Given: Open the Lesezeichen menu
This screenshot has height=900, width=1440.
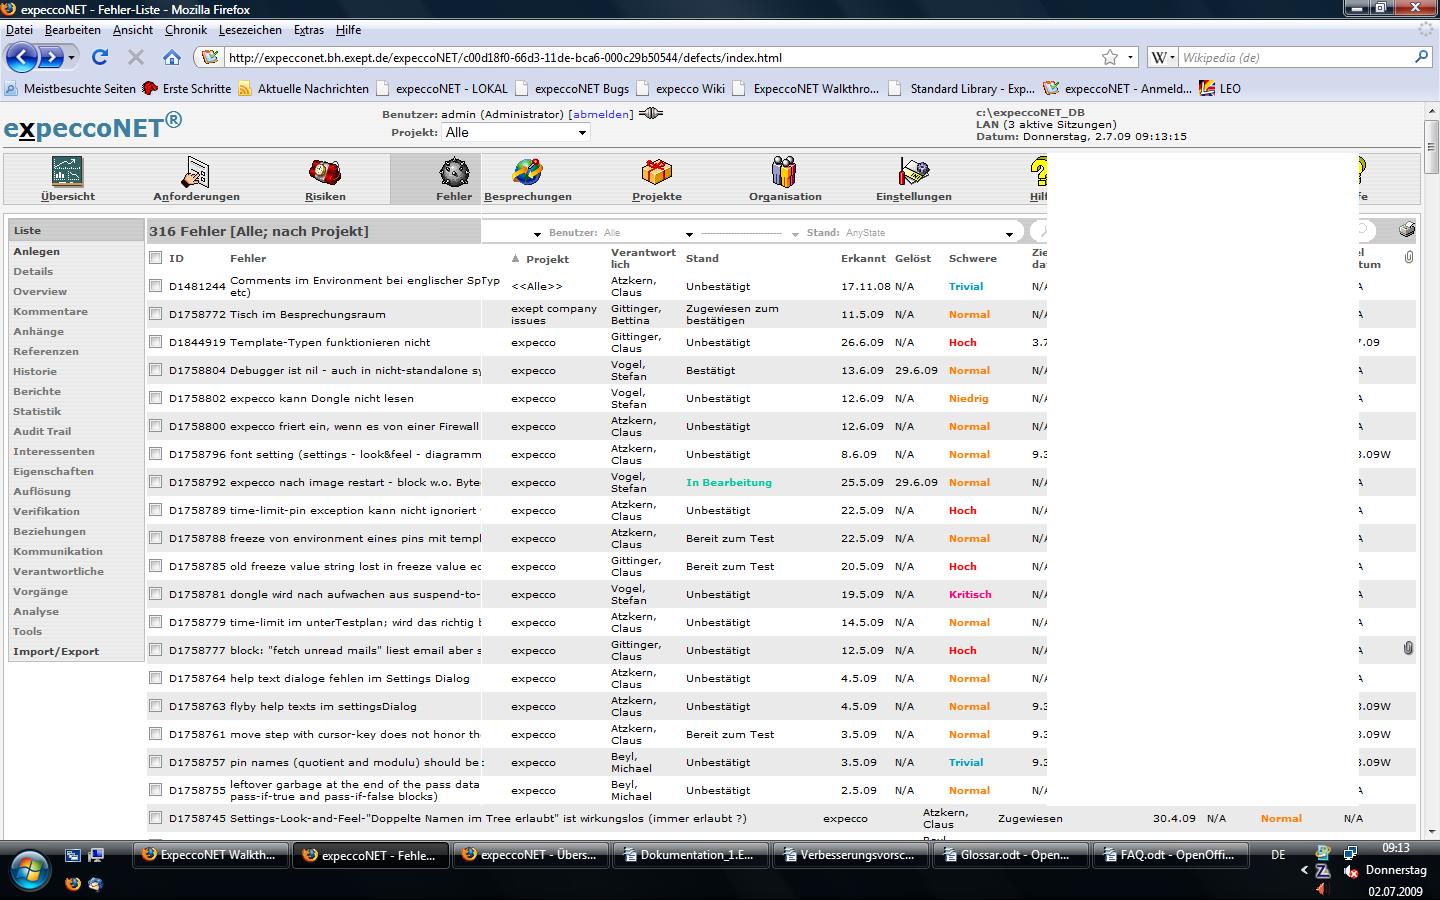Looking at the screenshot, I should tap(250, 30).
